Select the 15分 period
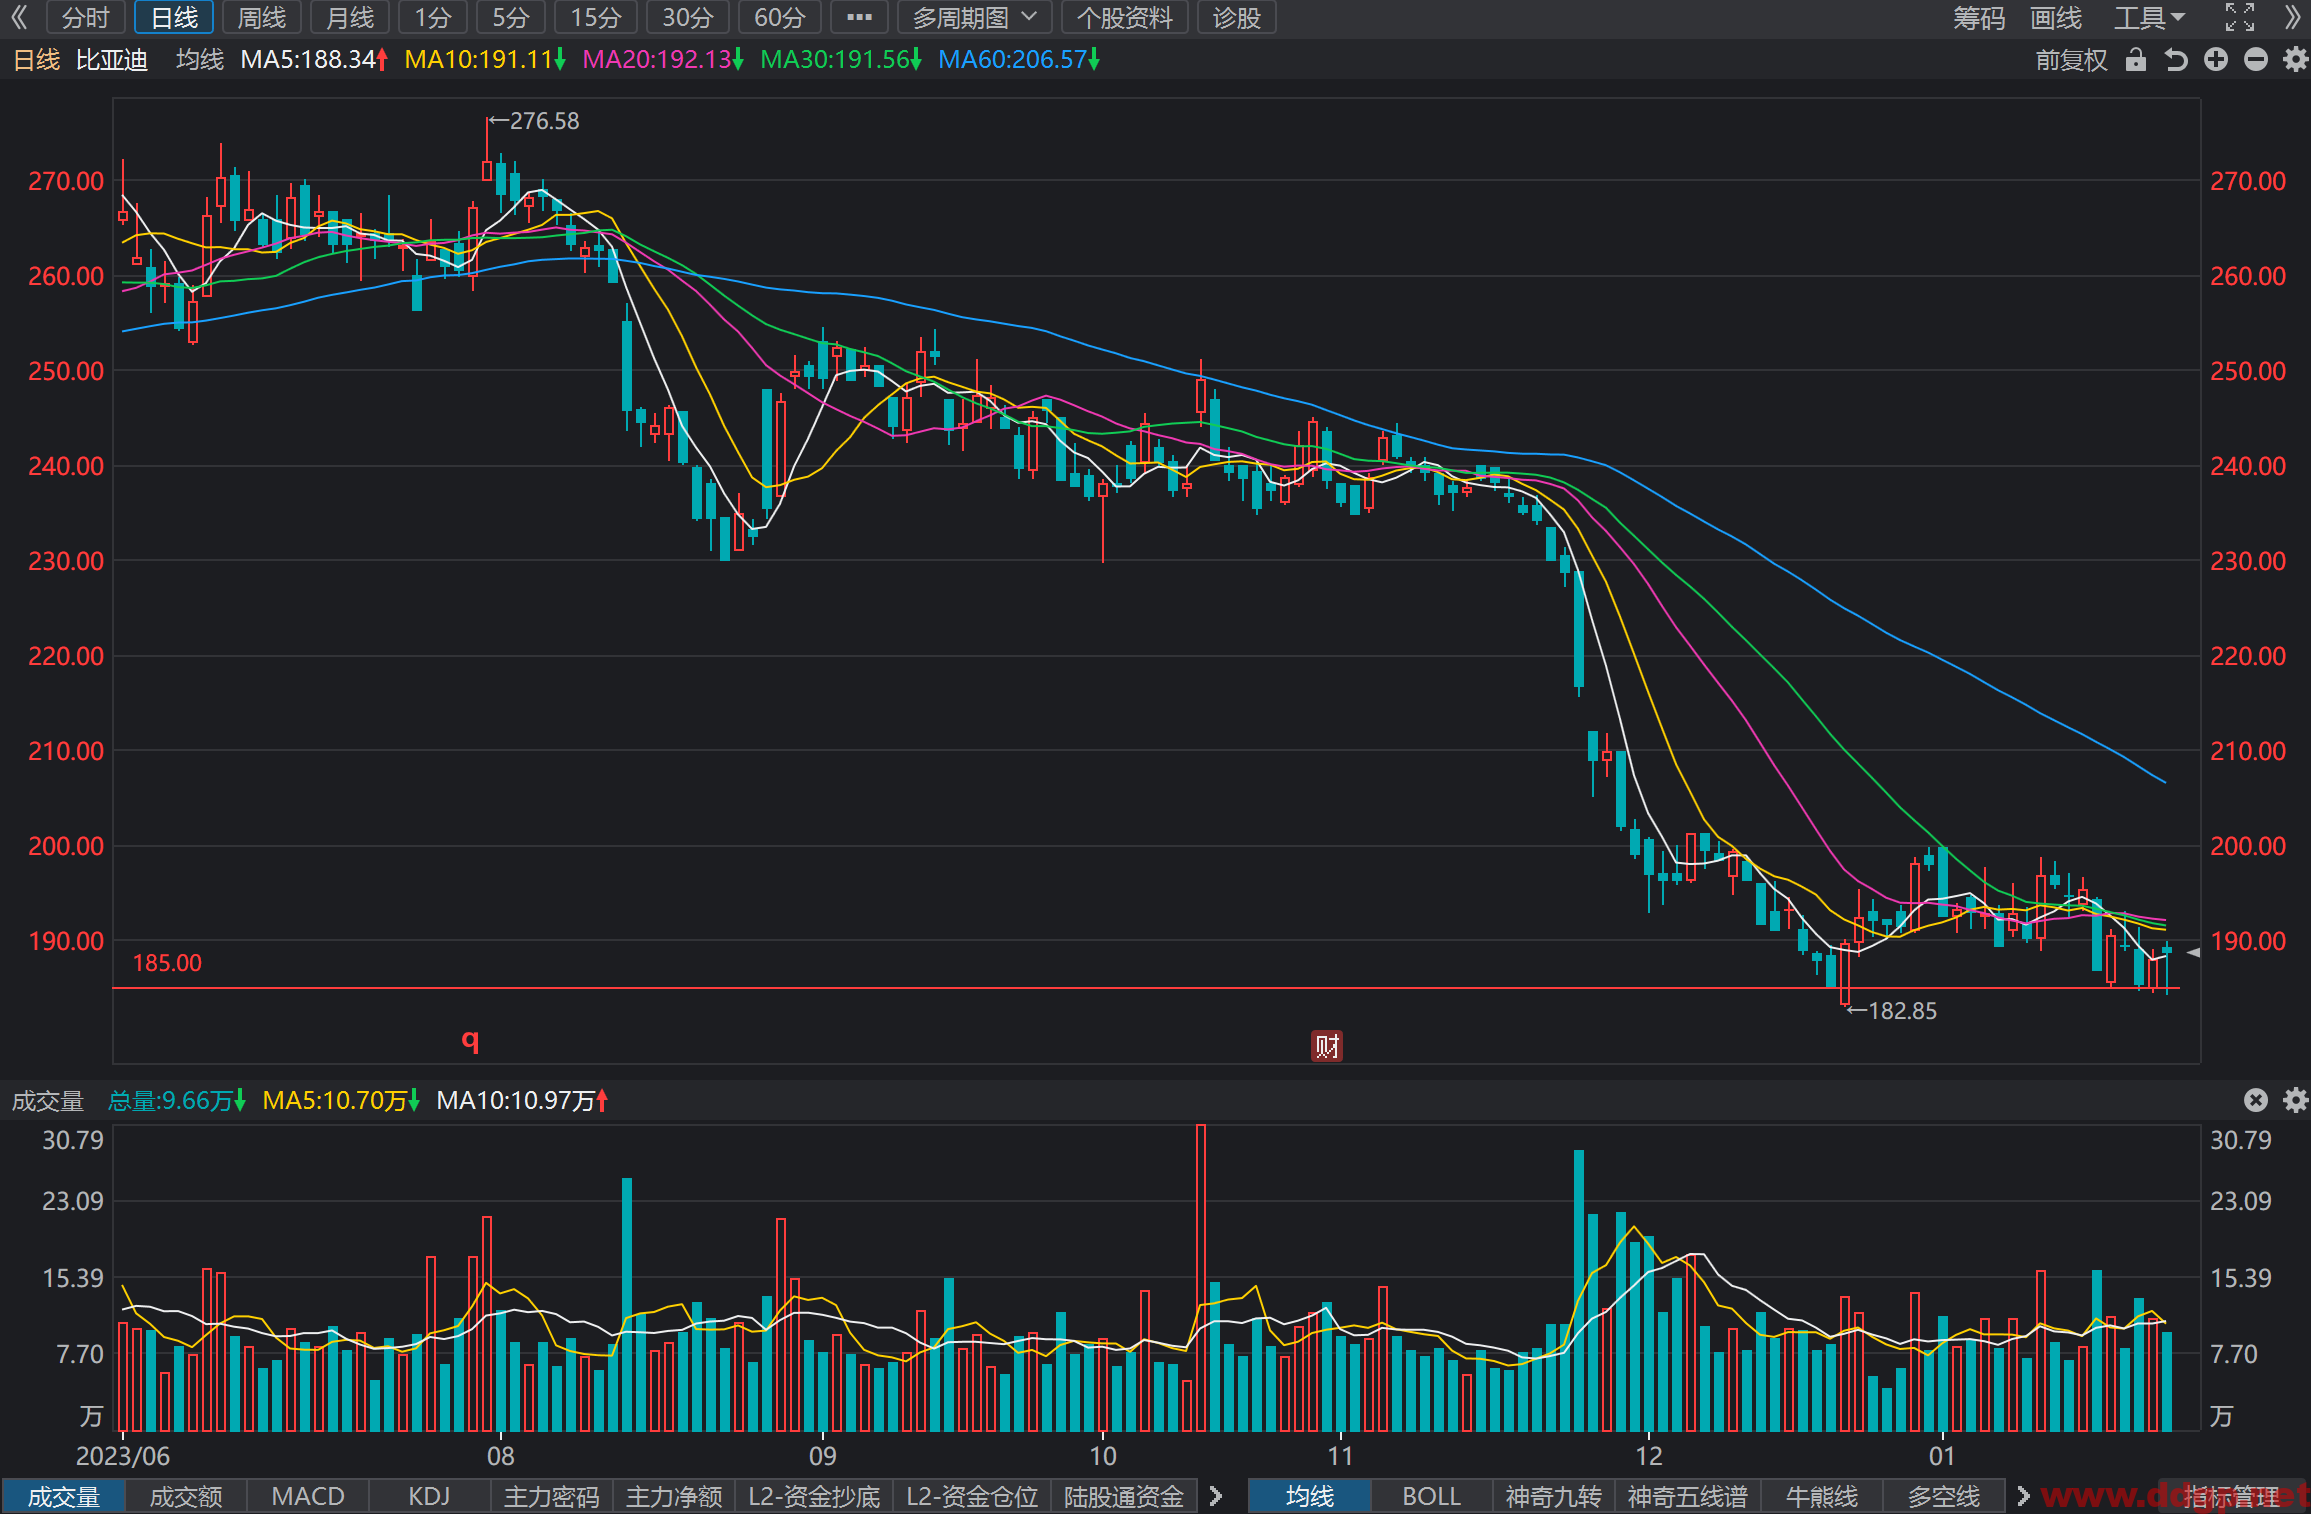This screenshot has height=1514, width=2311. pos(596,17)
